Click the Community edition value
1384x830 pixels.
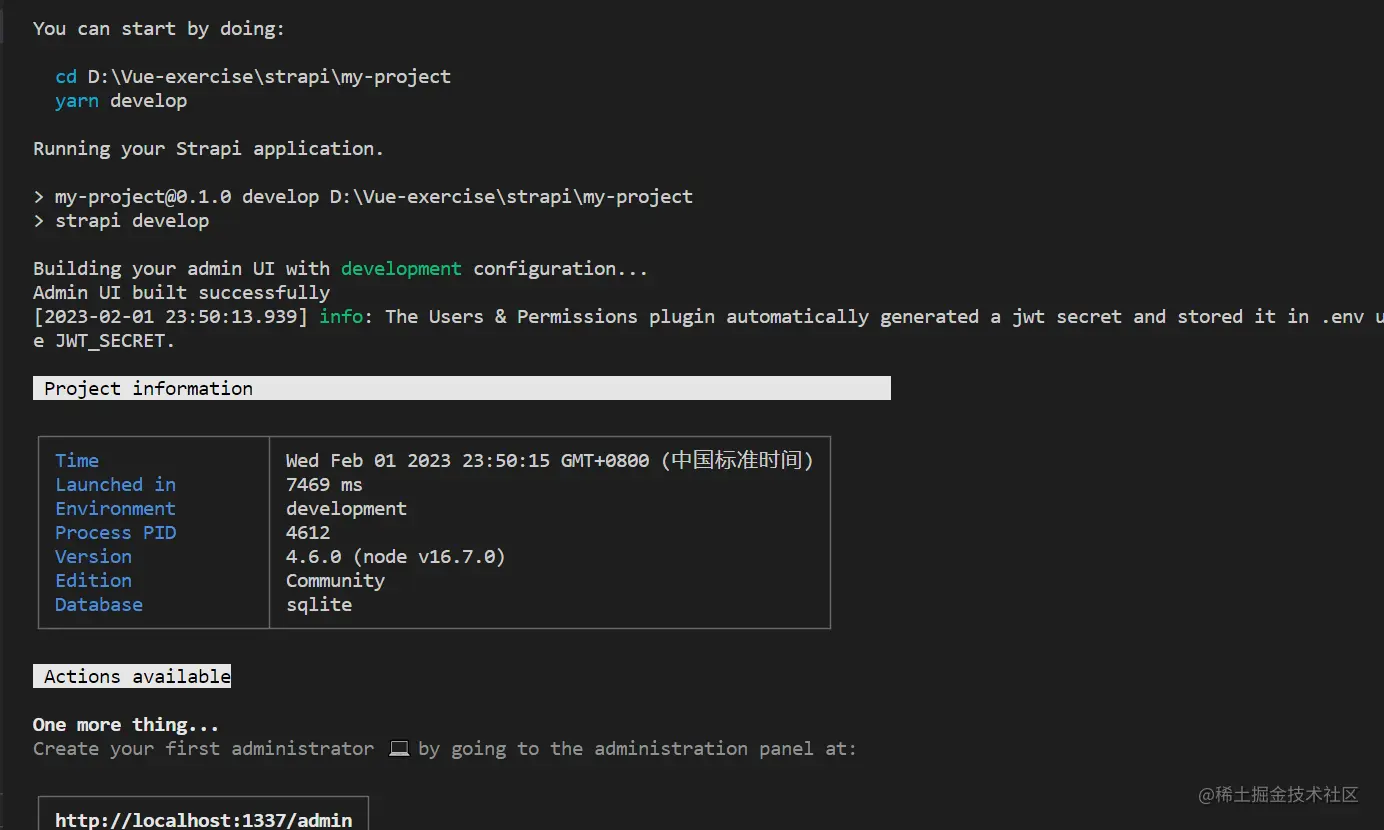point(335,581)
